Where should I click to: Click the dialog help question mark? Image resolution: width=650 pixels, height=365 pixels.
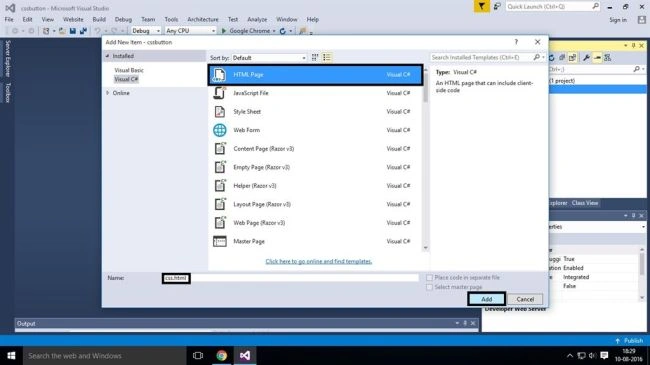click(516, 42)
